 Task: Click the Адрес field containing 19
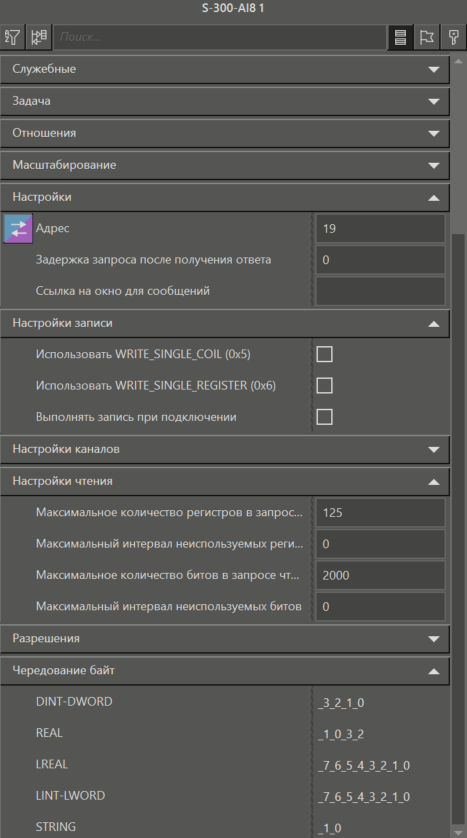click(380, 229)
